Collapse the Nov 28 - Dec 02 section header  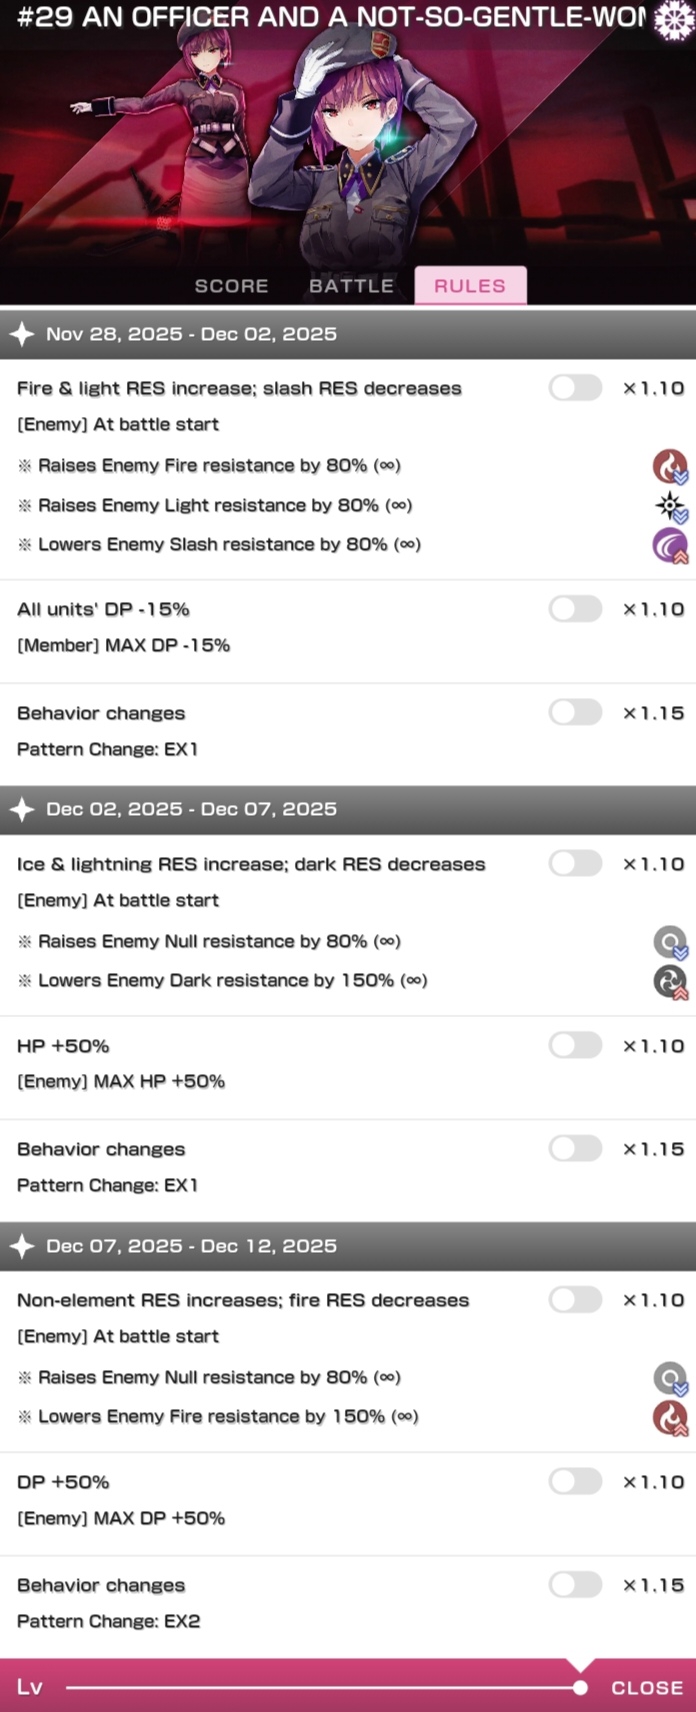click(x=348, y=334)
